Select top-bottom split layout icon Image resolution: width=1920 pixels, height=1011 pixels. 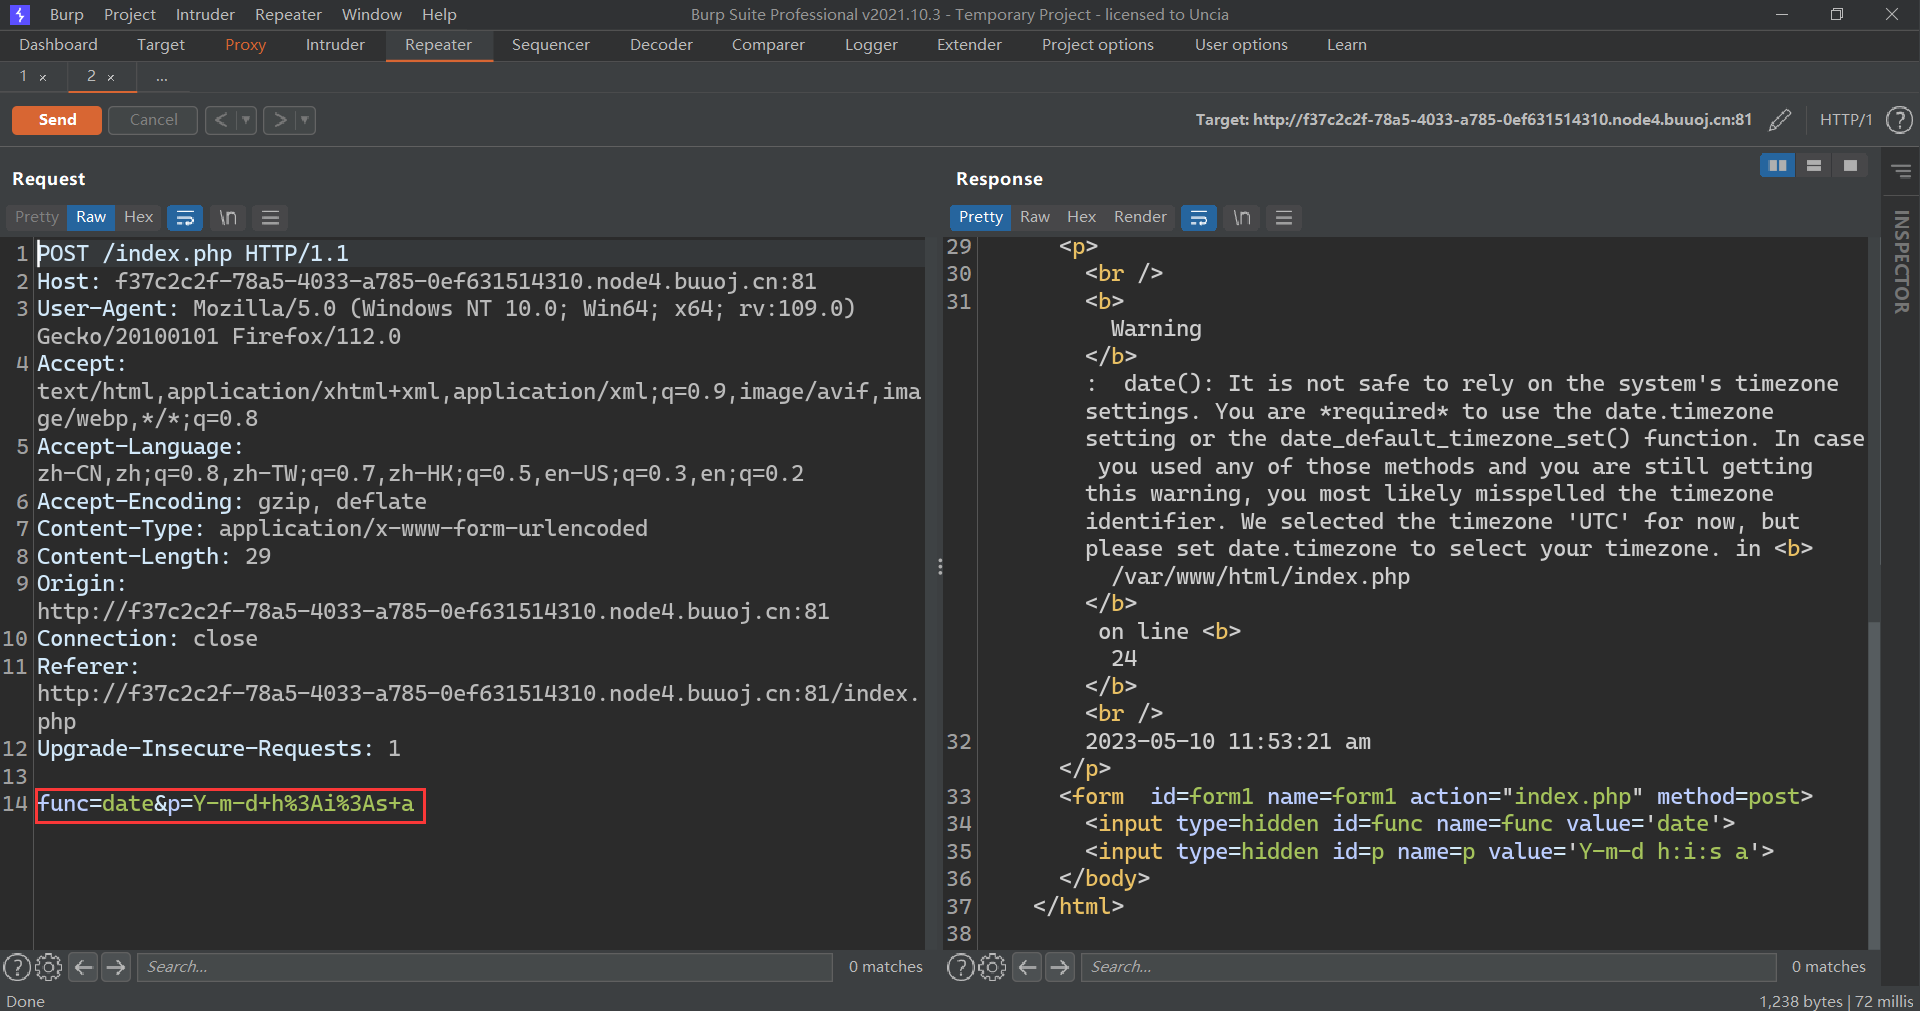(x=1814, y=166)
